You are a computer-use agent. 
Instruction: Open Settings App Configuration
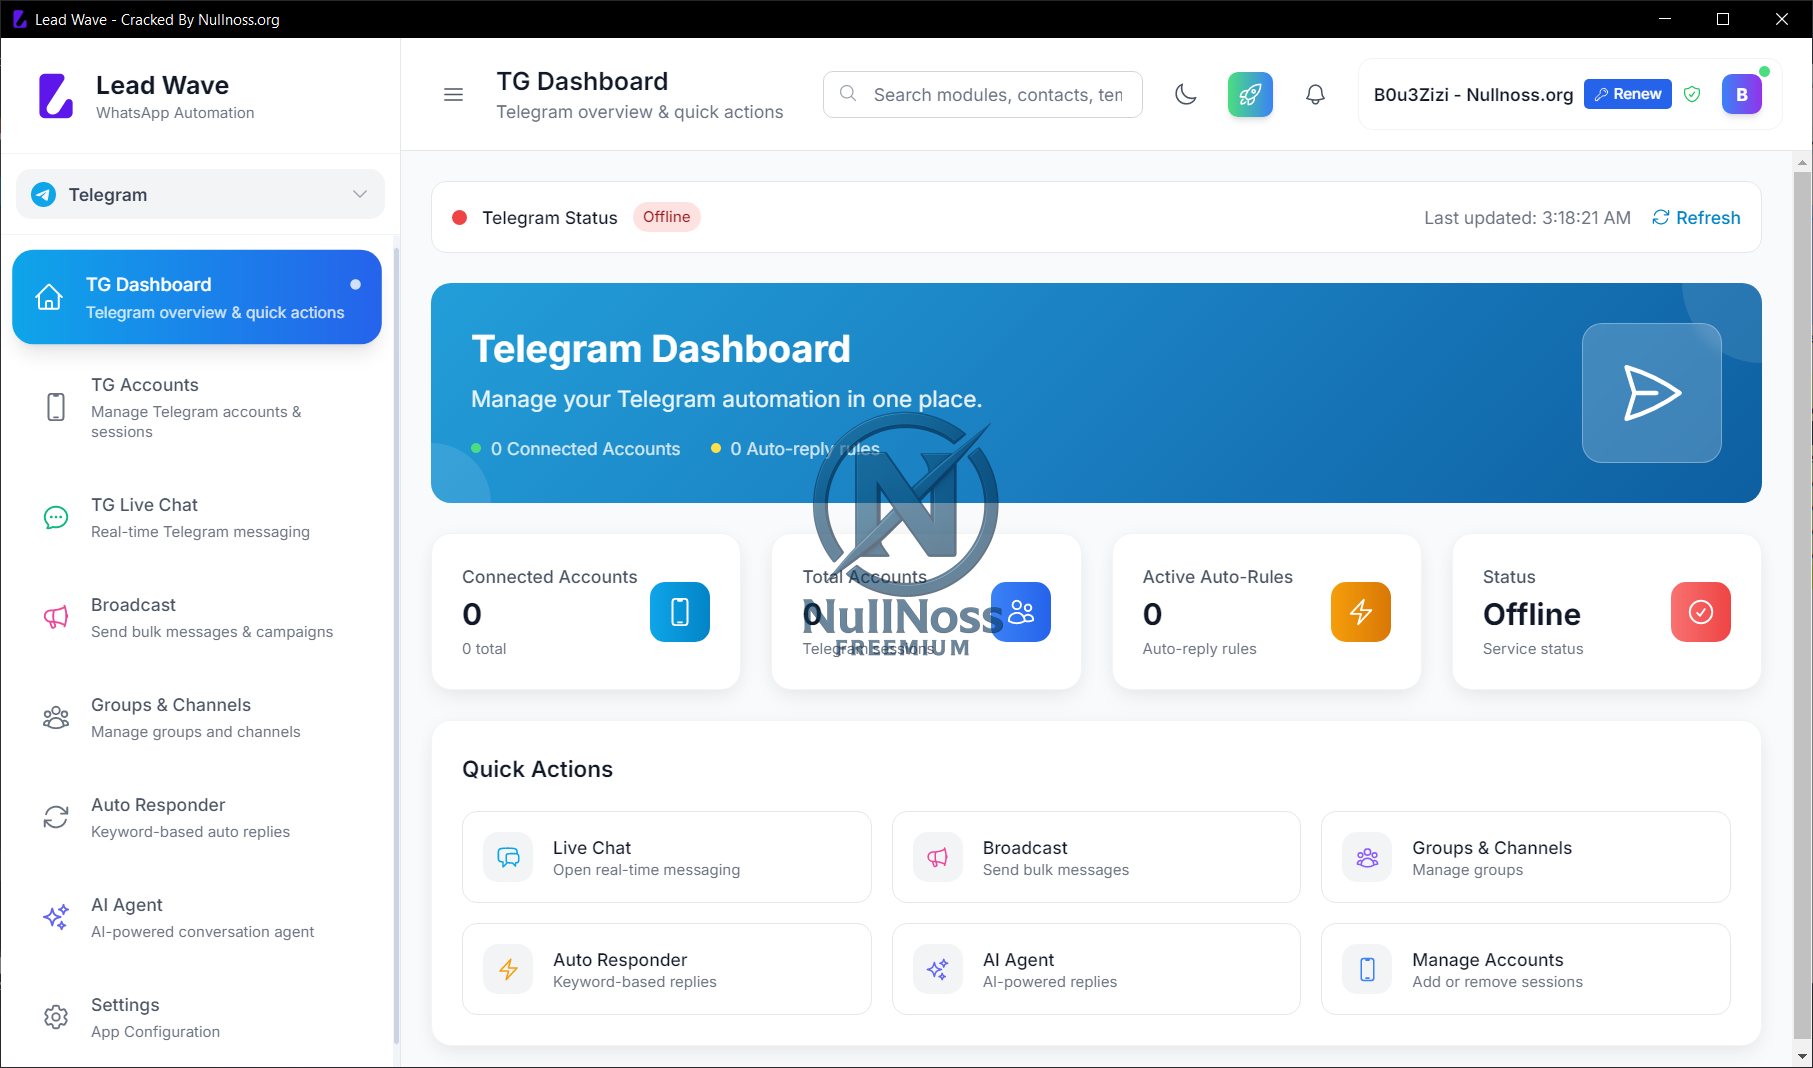tap(197, 1018)
